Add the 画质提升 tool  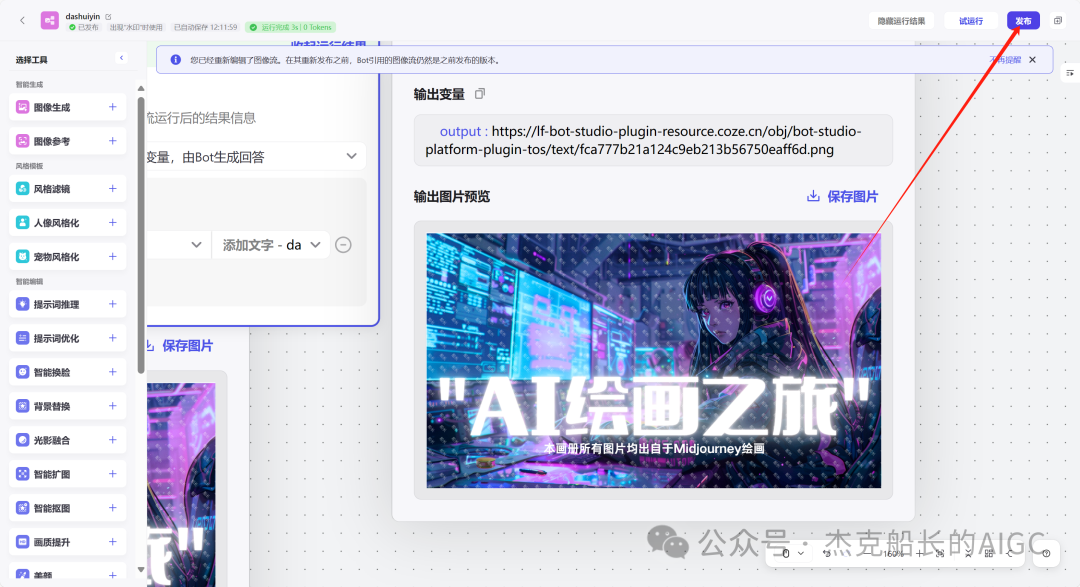pos(112,542)
